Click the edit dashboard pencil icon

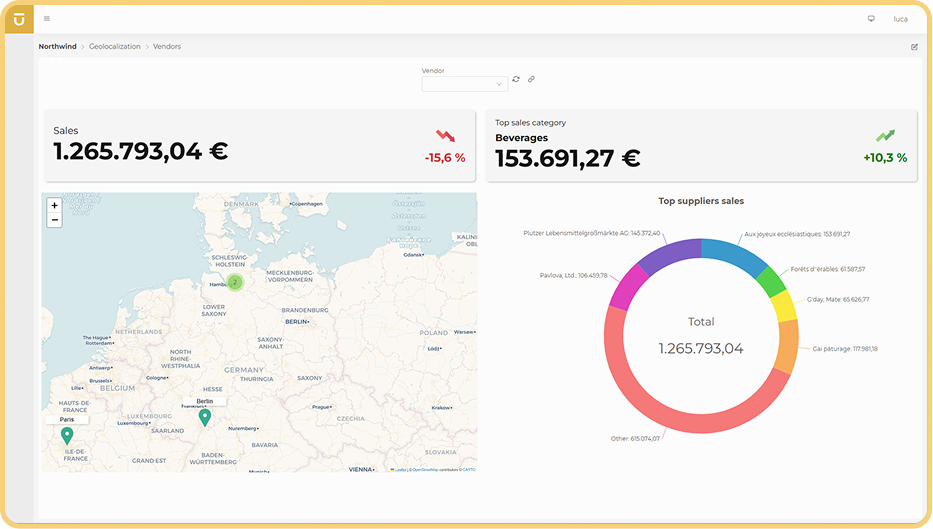pos(914,47)
